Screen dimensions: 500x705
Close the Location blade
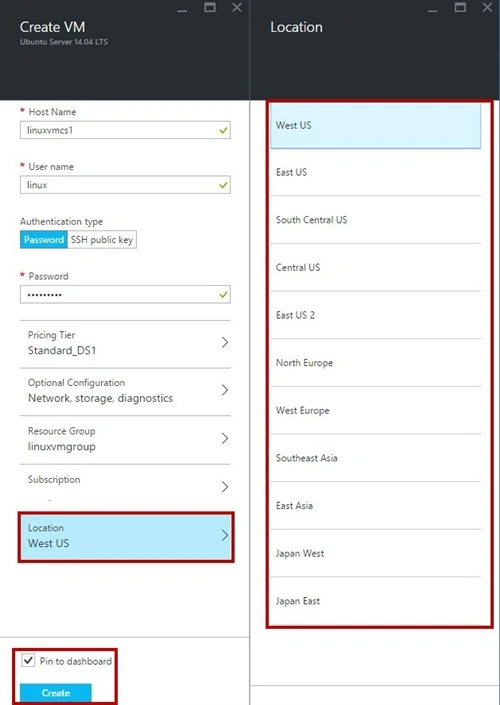(x=487, y=7)
